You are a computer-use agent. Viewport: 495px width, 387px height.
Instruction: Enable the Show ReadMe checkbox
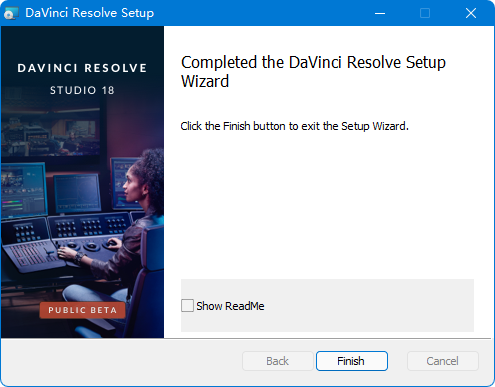coord(187,305)
